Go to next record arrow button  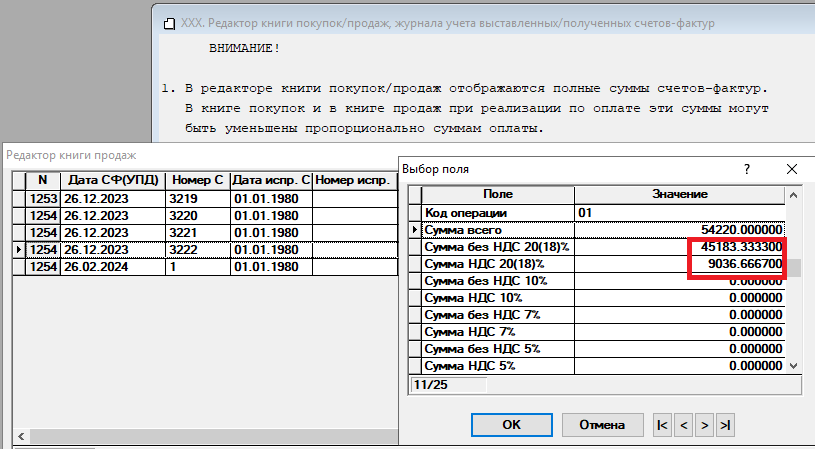[x=704, y=425]
